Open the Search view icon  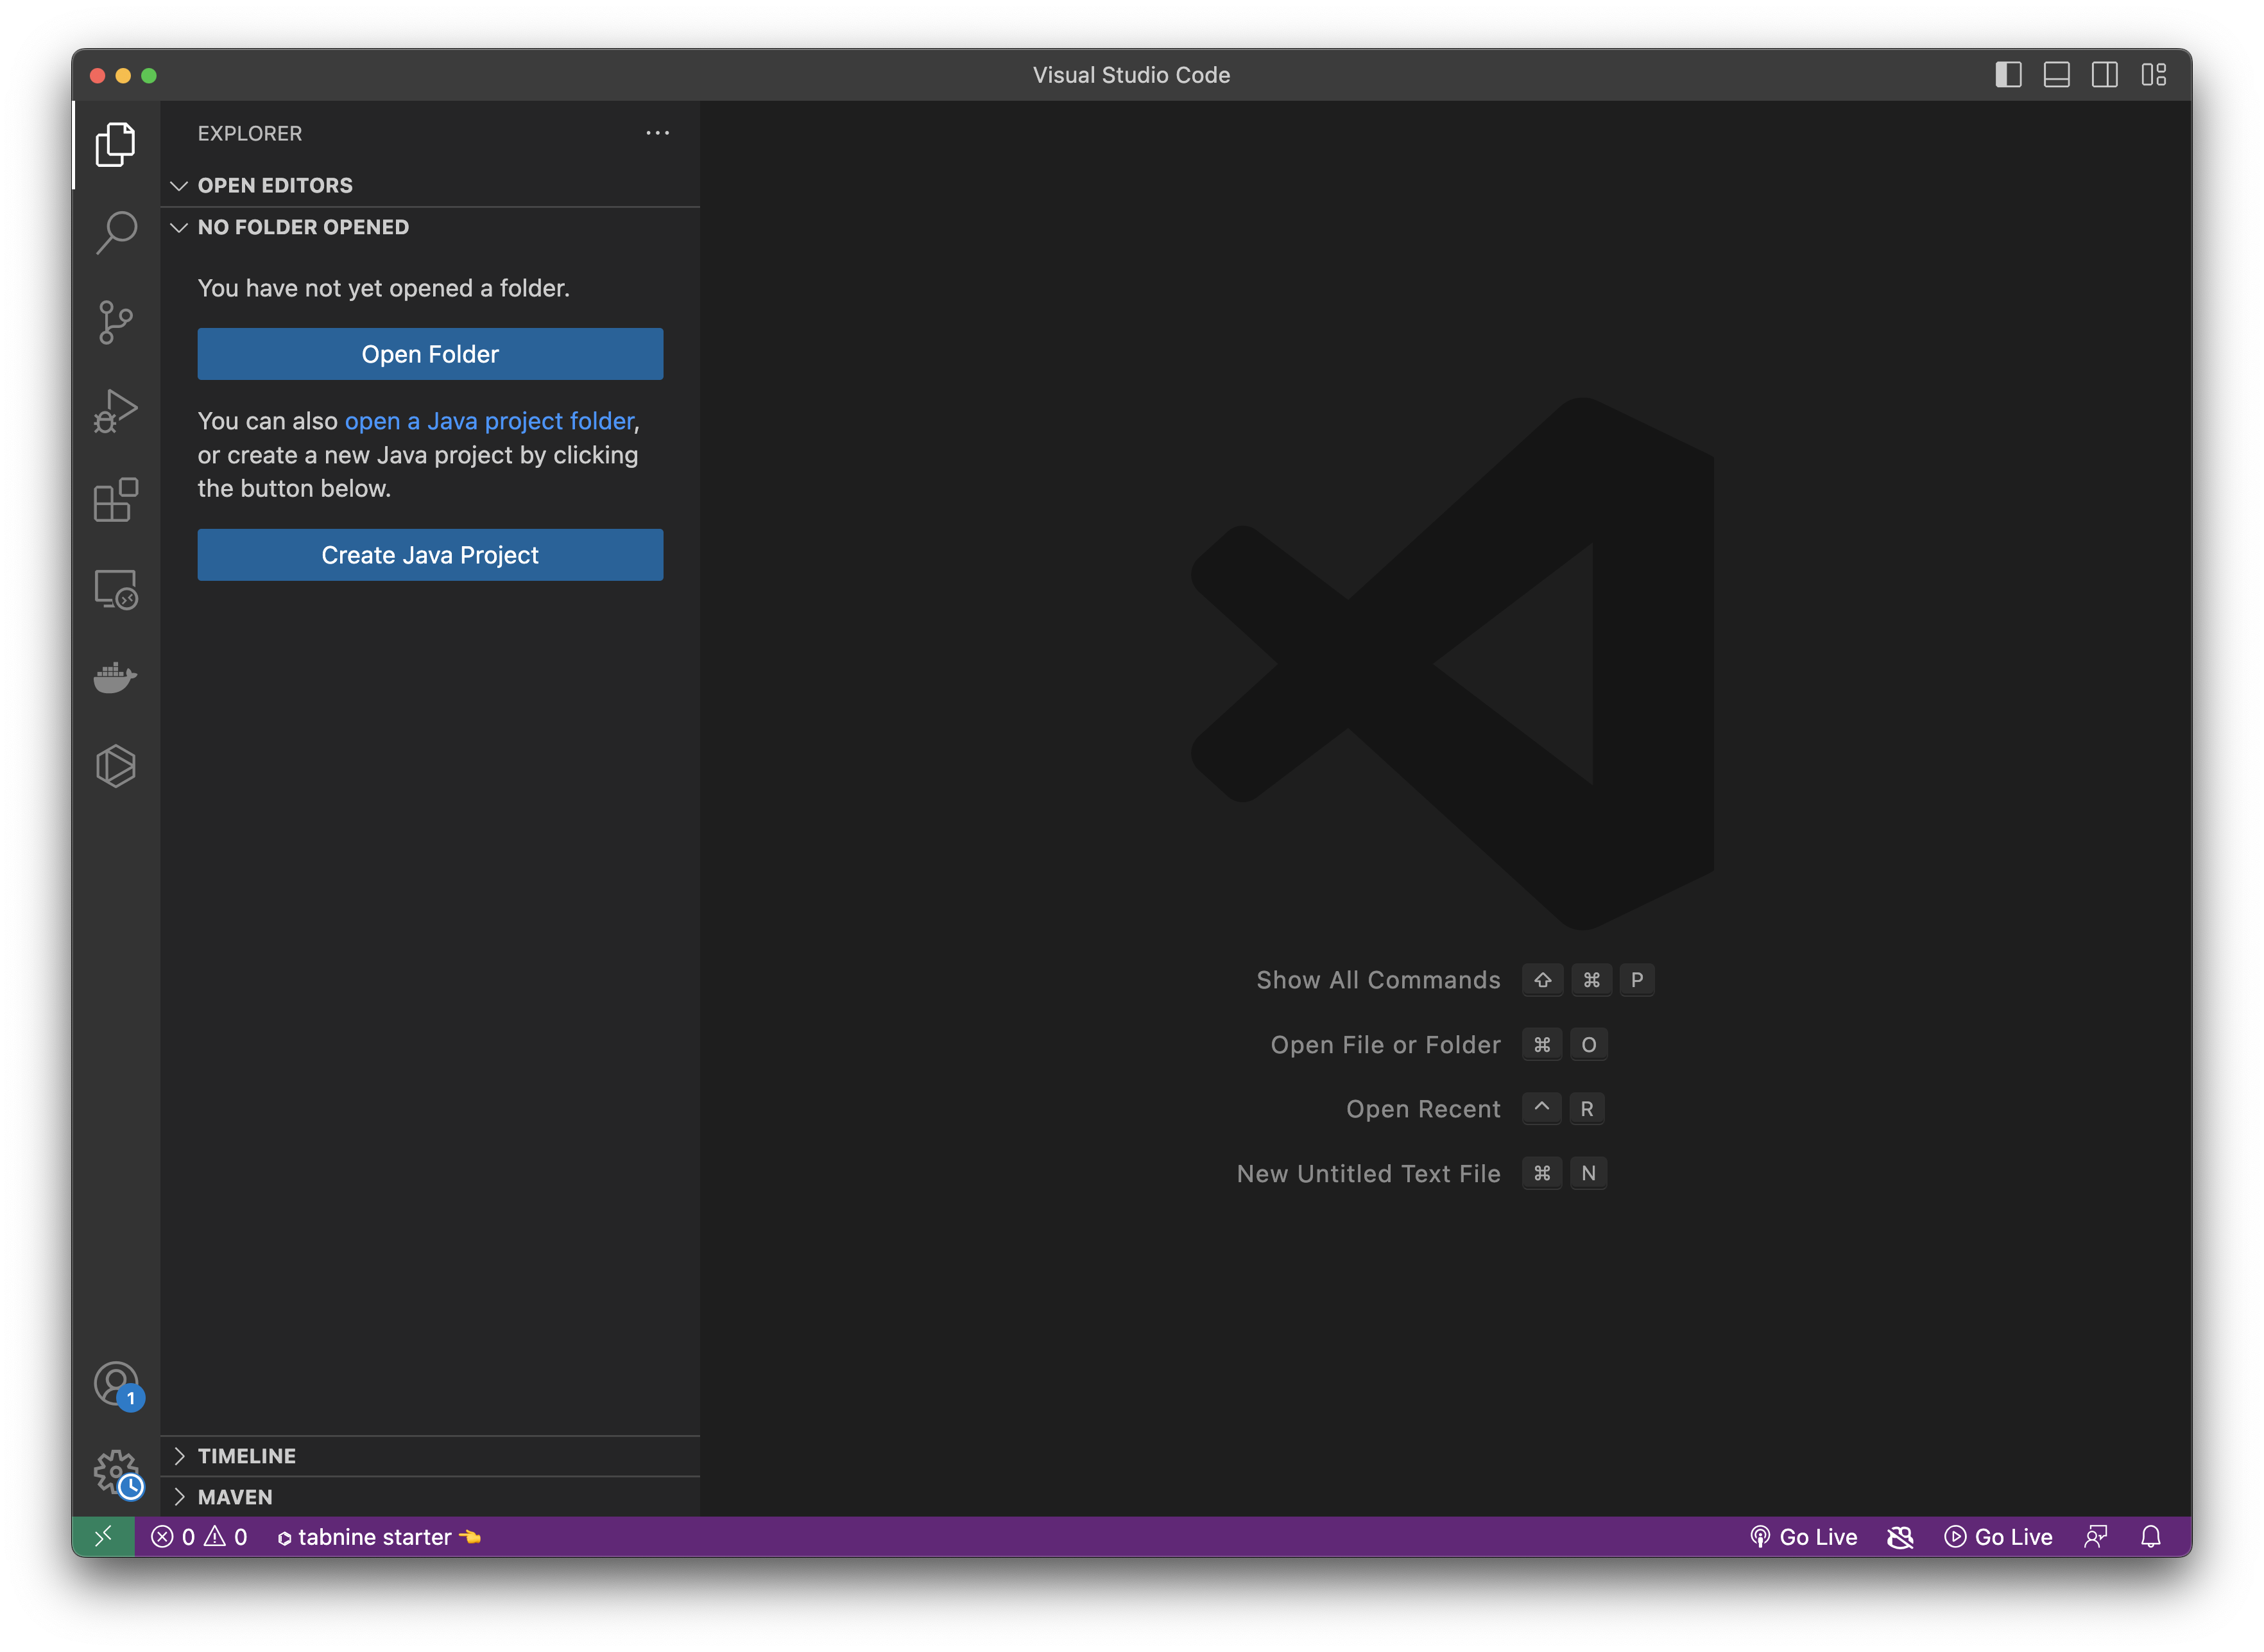click(x=116, y=232)
